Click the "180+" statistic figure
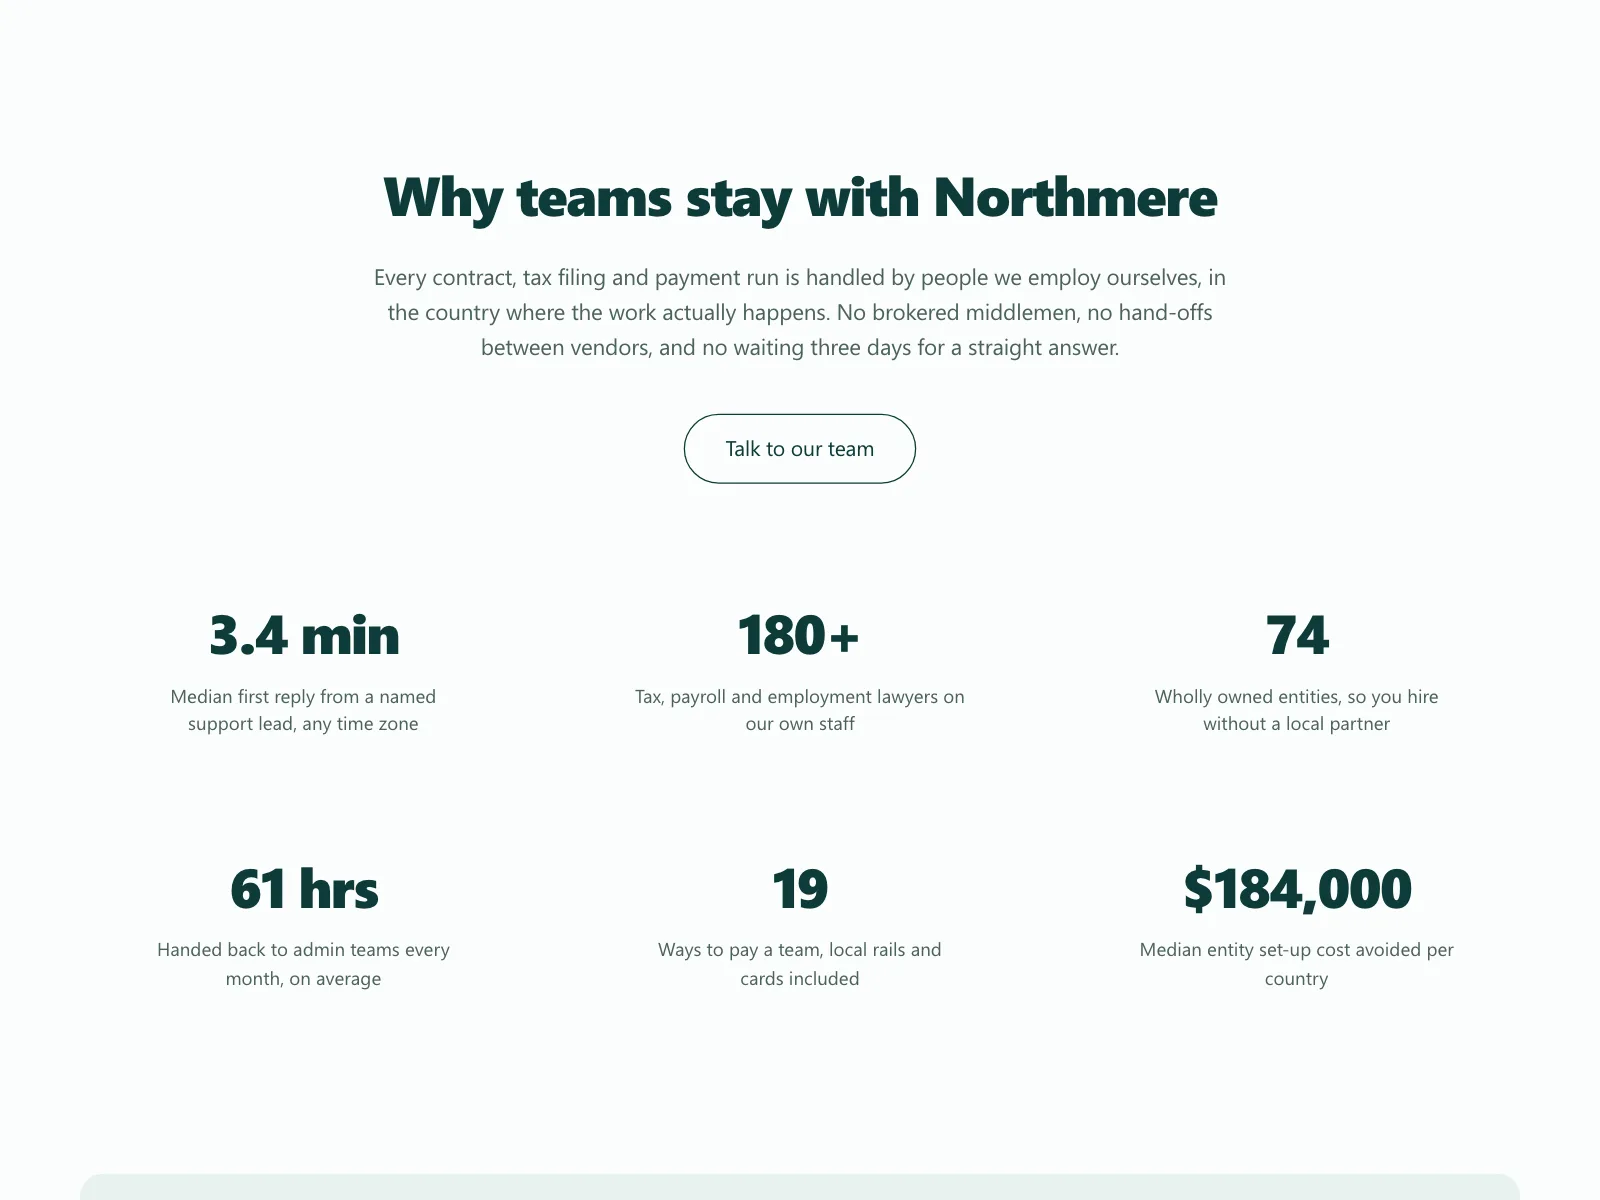1600x1200 pixels. pos(799,635)
